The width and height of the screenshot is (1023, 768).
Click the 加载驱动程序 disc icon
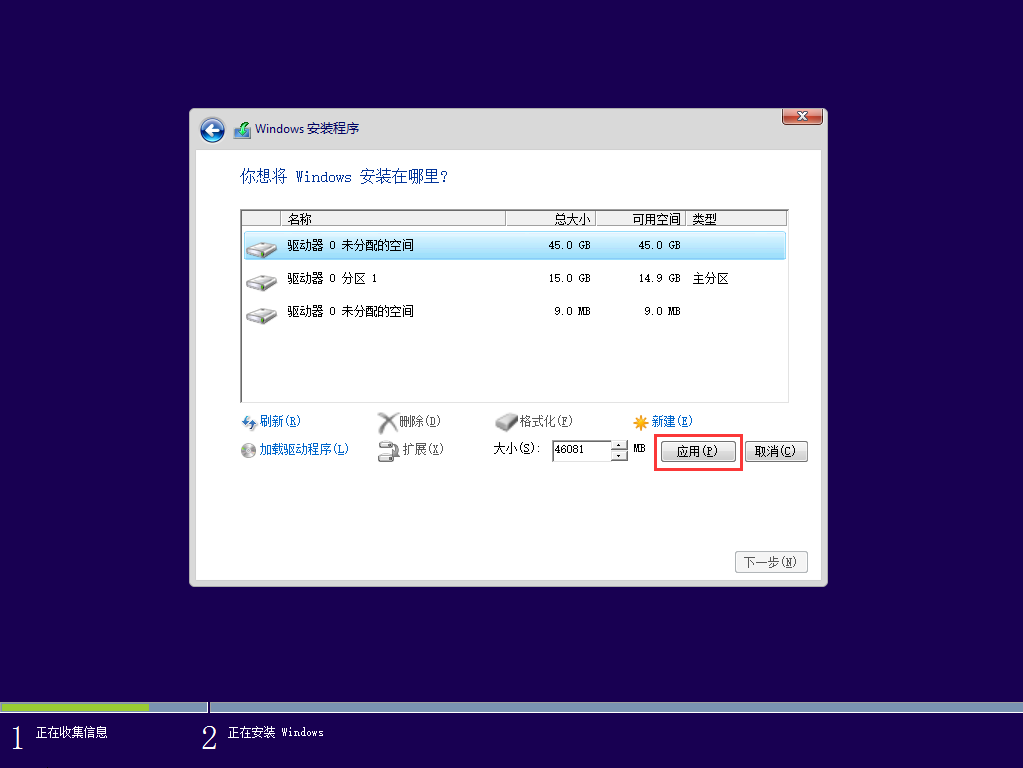[249, 450]
